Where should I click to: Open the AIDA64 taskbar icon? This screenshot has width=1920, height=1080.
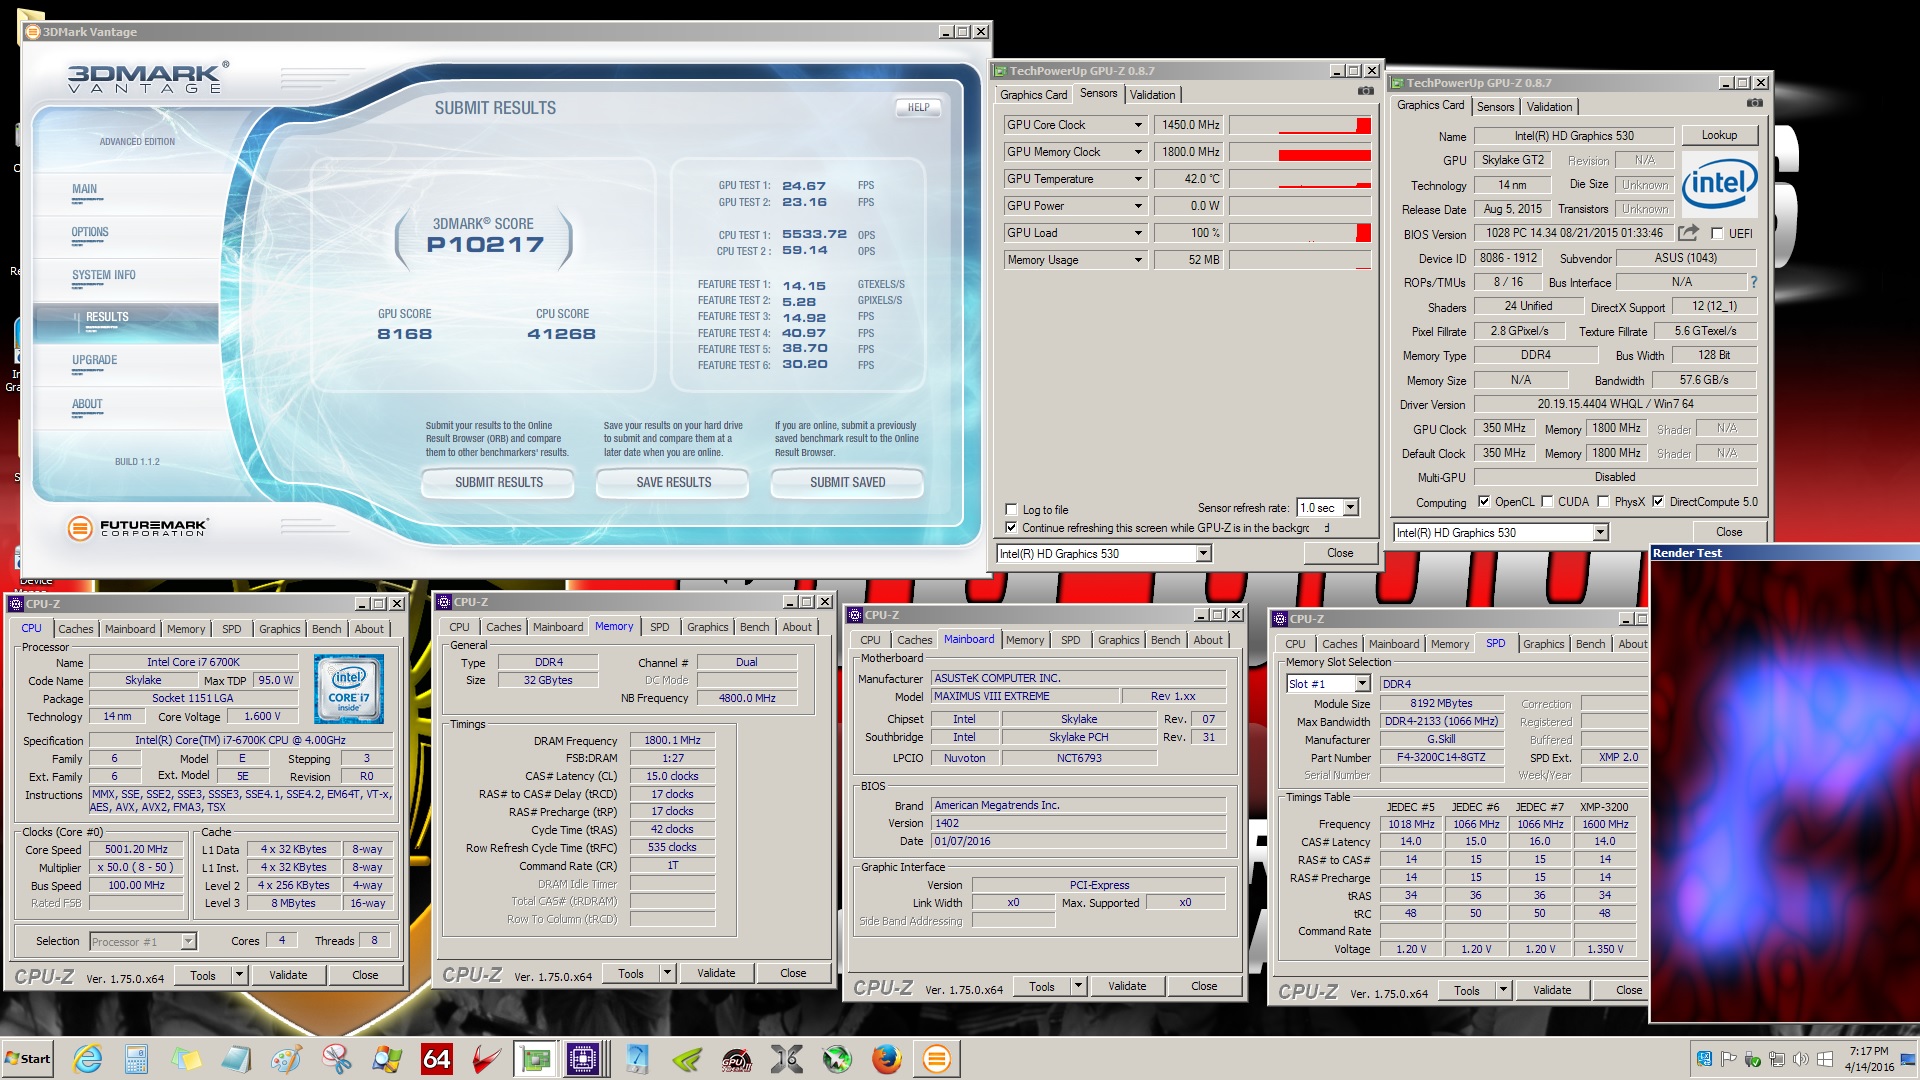[x=437, y=1059]
